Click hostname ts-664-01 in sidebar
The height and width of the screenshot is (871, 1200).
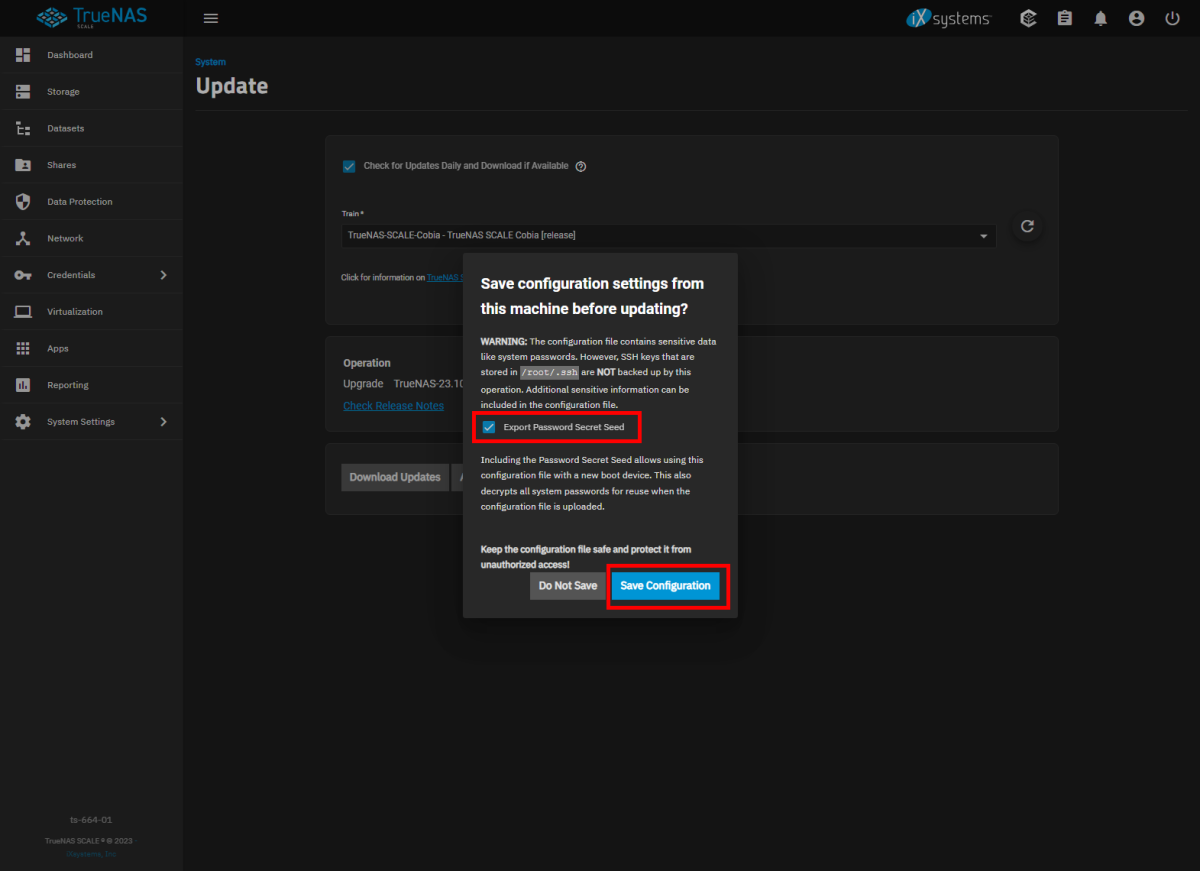click(x=91, y=820)
